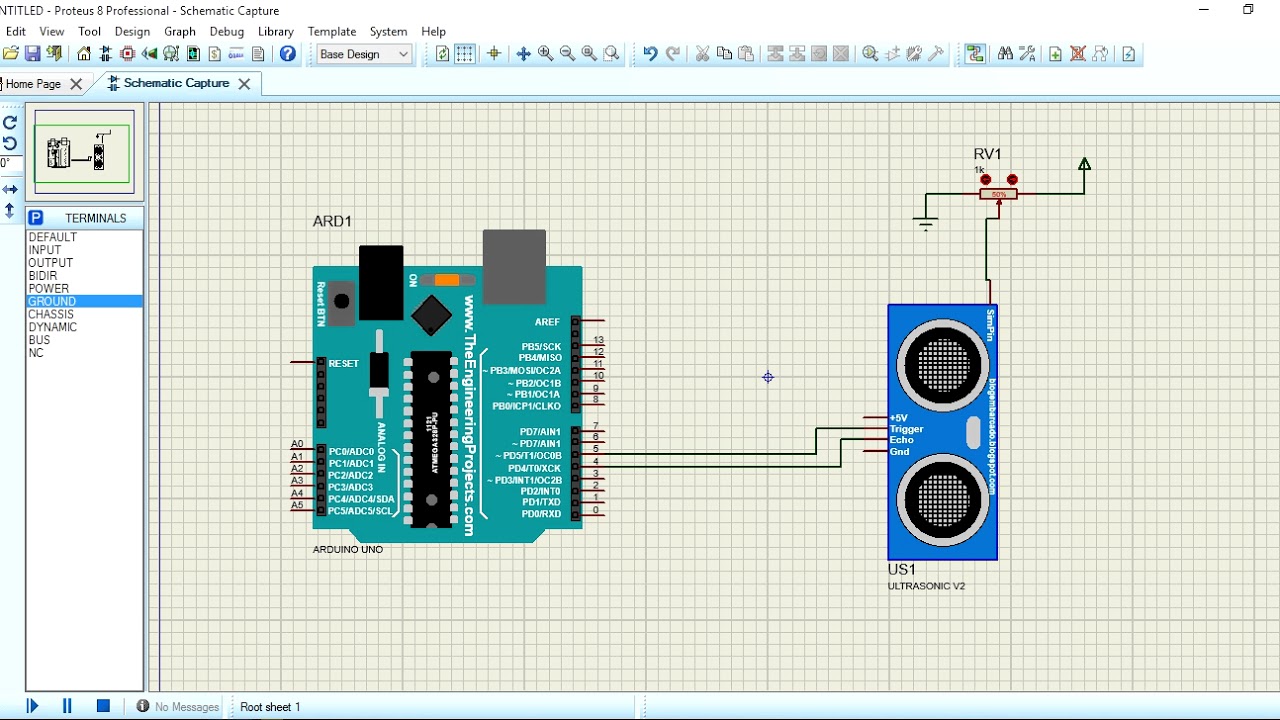This screenshot has width=1280, height=720.
Task: Click Paste from clipboard icon
Action: [x=746, y=54]
